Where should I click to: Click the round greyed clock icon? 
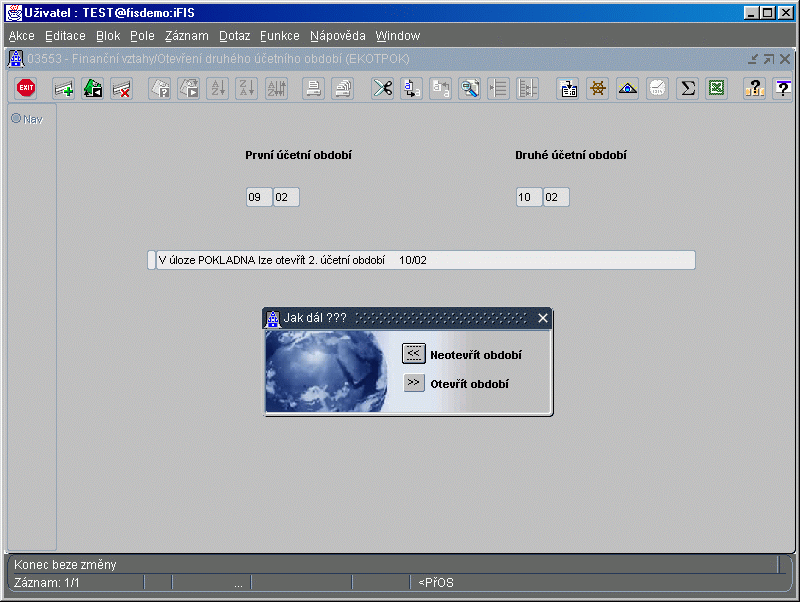point(658,89)
